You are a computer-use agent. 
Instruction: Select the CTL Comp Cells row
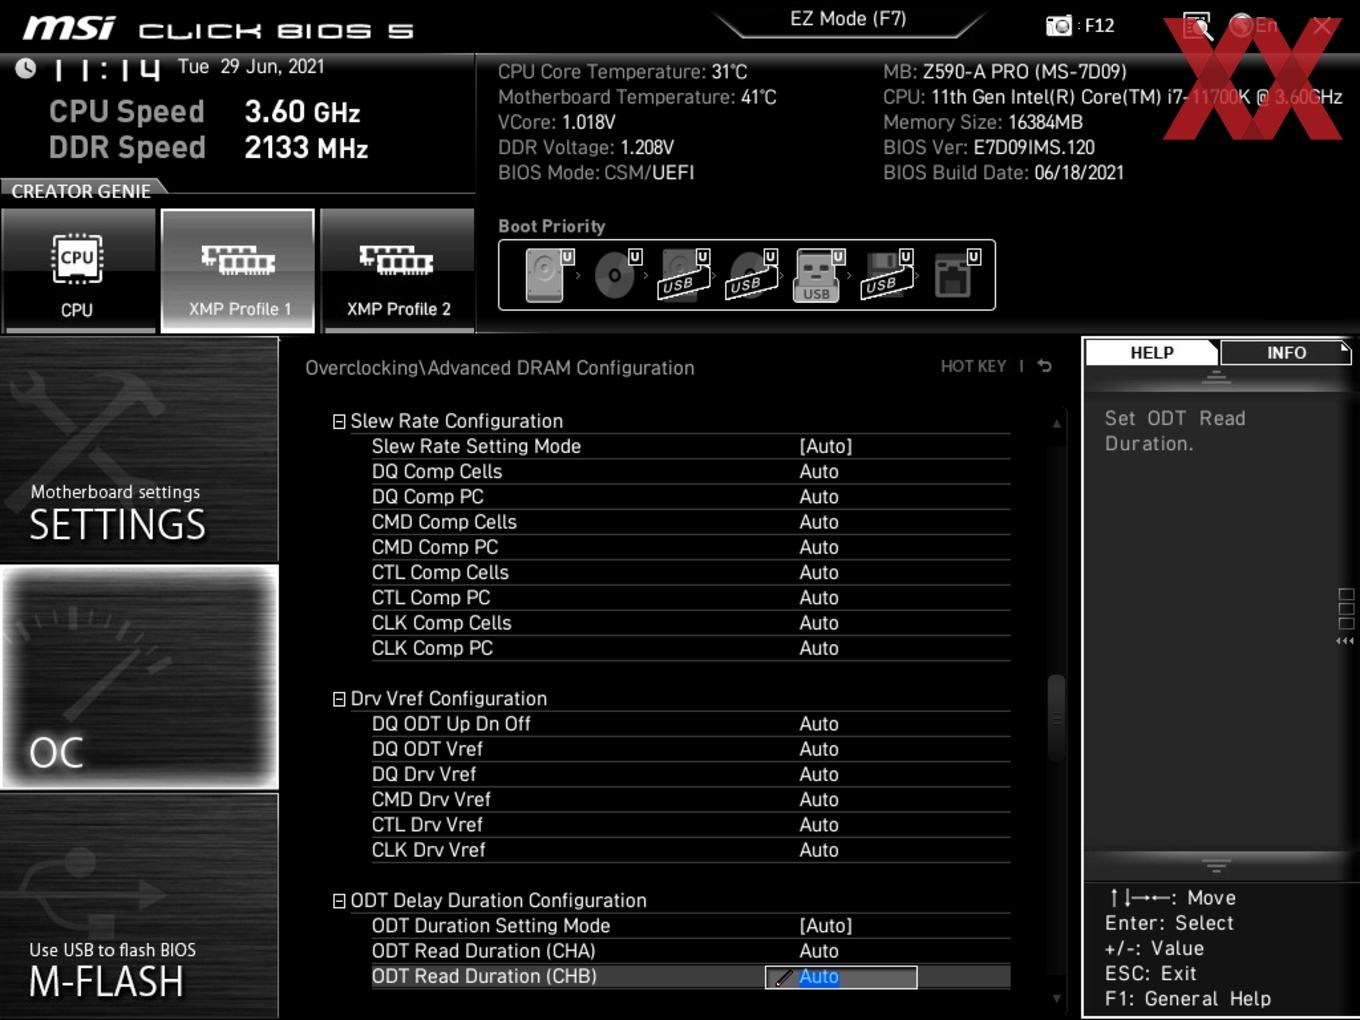(x=691, y=572)
